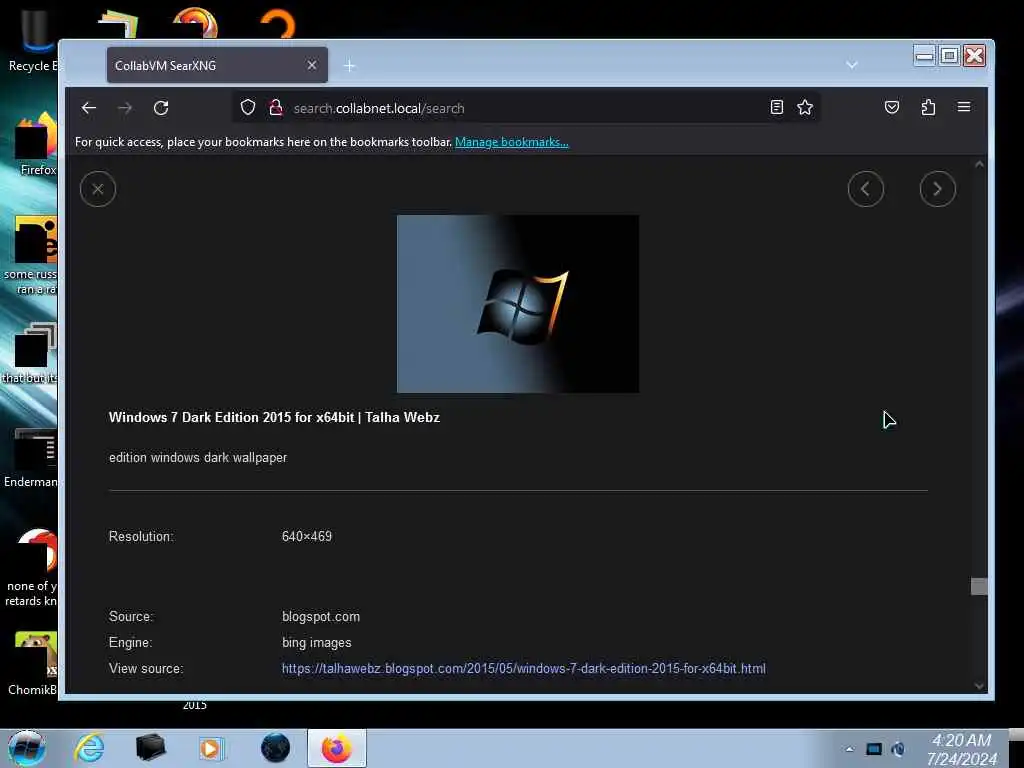Open a new browser tab
1024x768 pixels.
pos(349,65)
